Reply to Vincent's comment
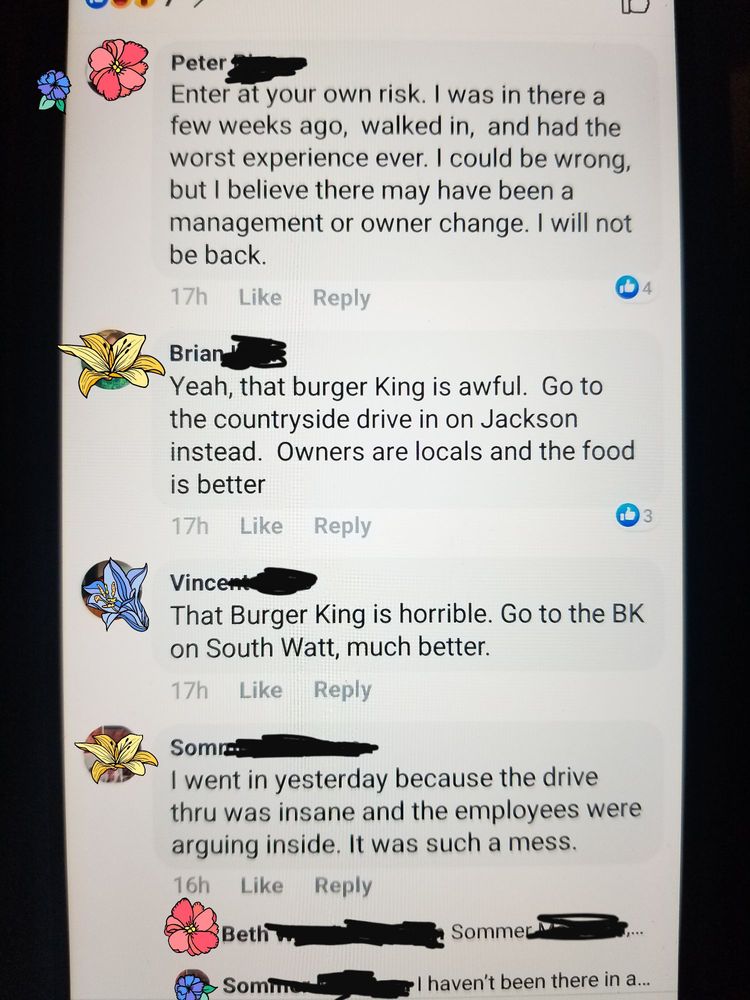The image size is (750, 1000). point(342,690)
